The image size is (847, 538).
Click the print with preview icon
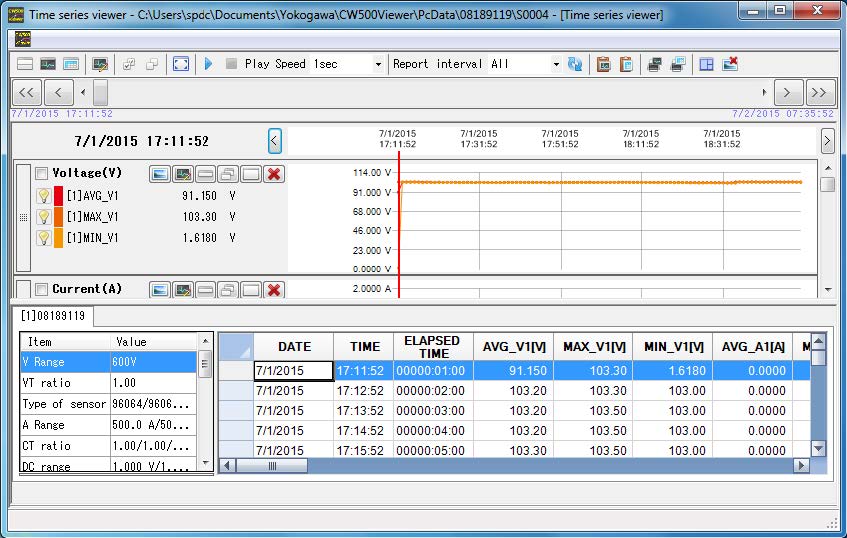tap(678, 64)
